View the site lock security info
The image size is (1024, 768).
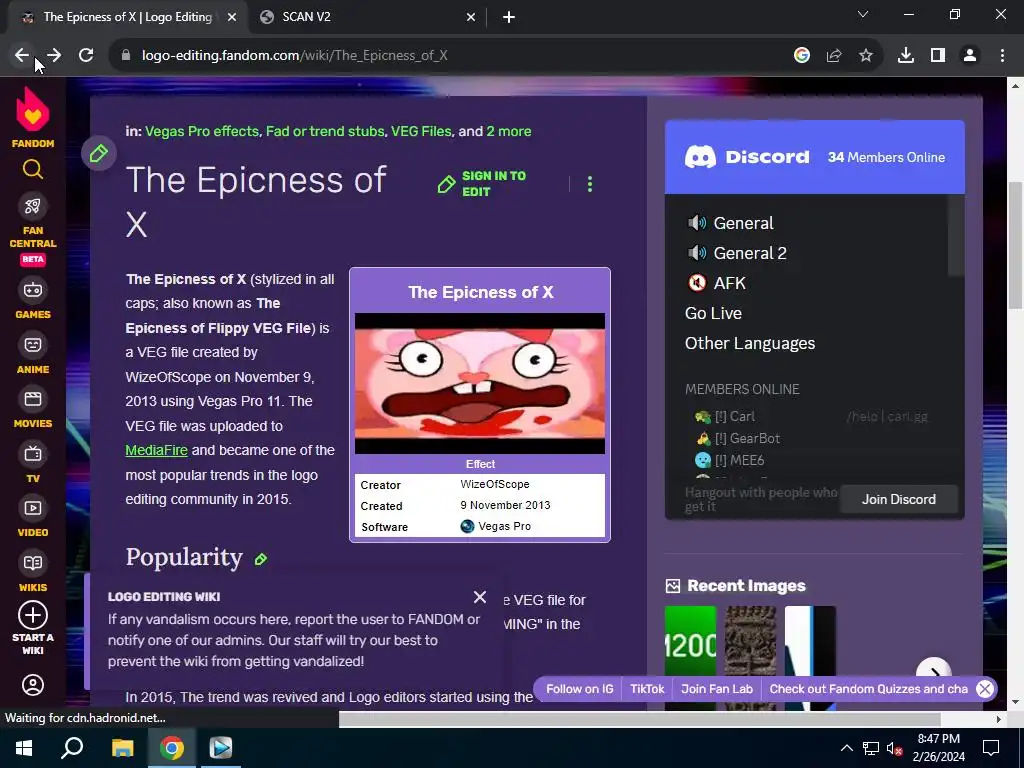pyautogui.click(x=126, y=56)
